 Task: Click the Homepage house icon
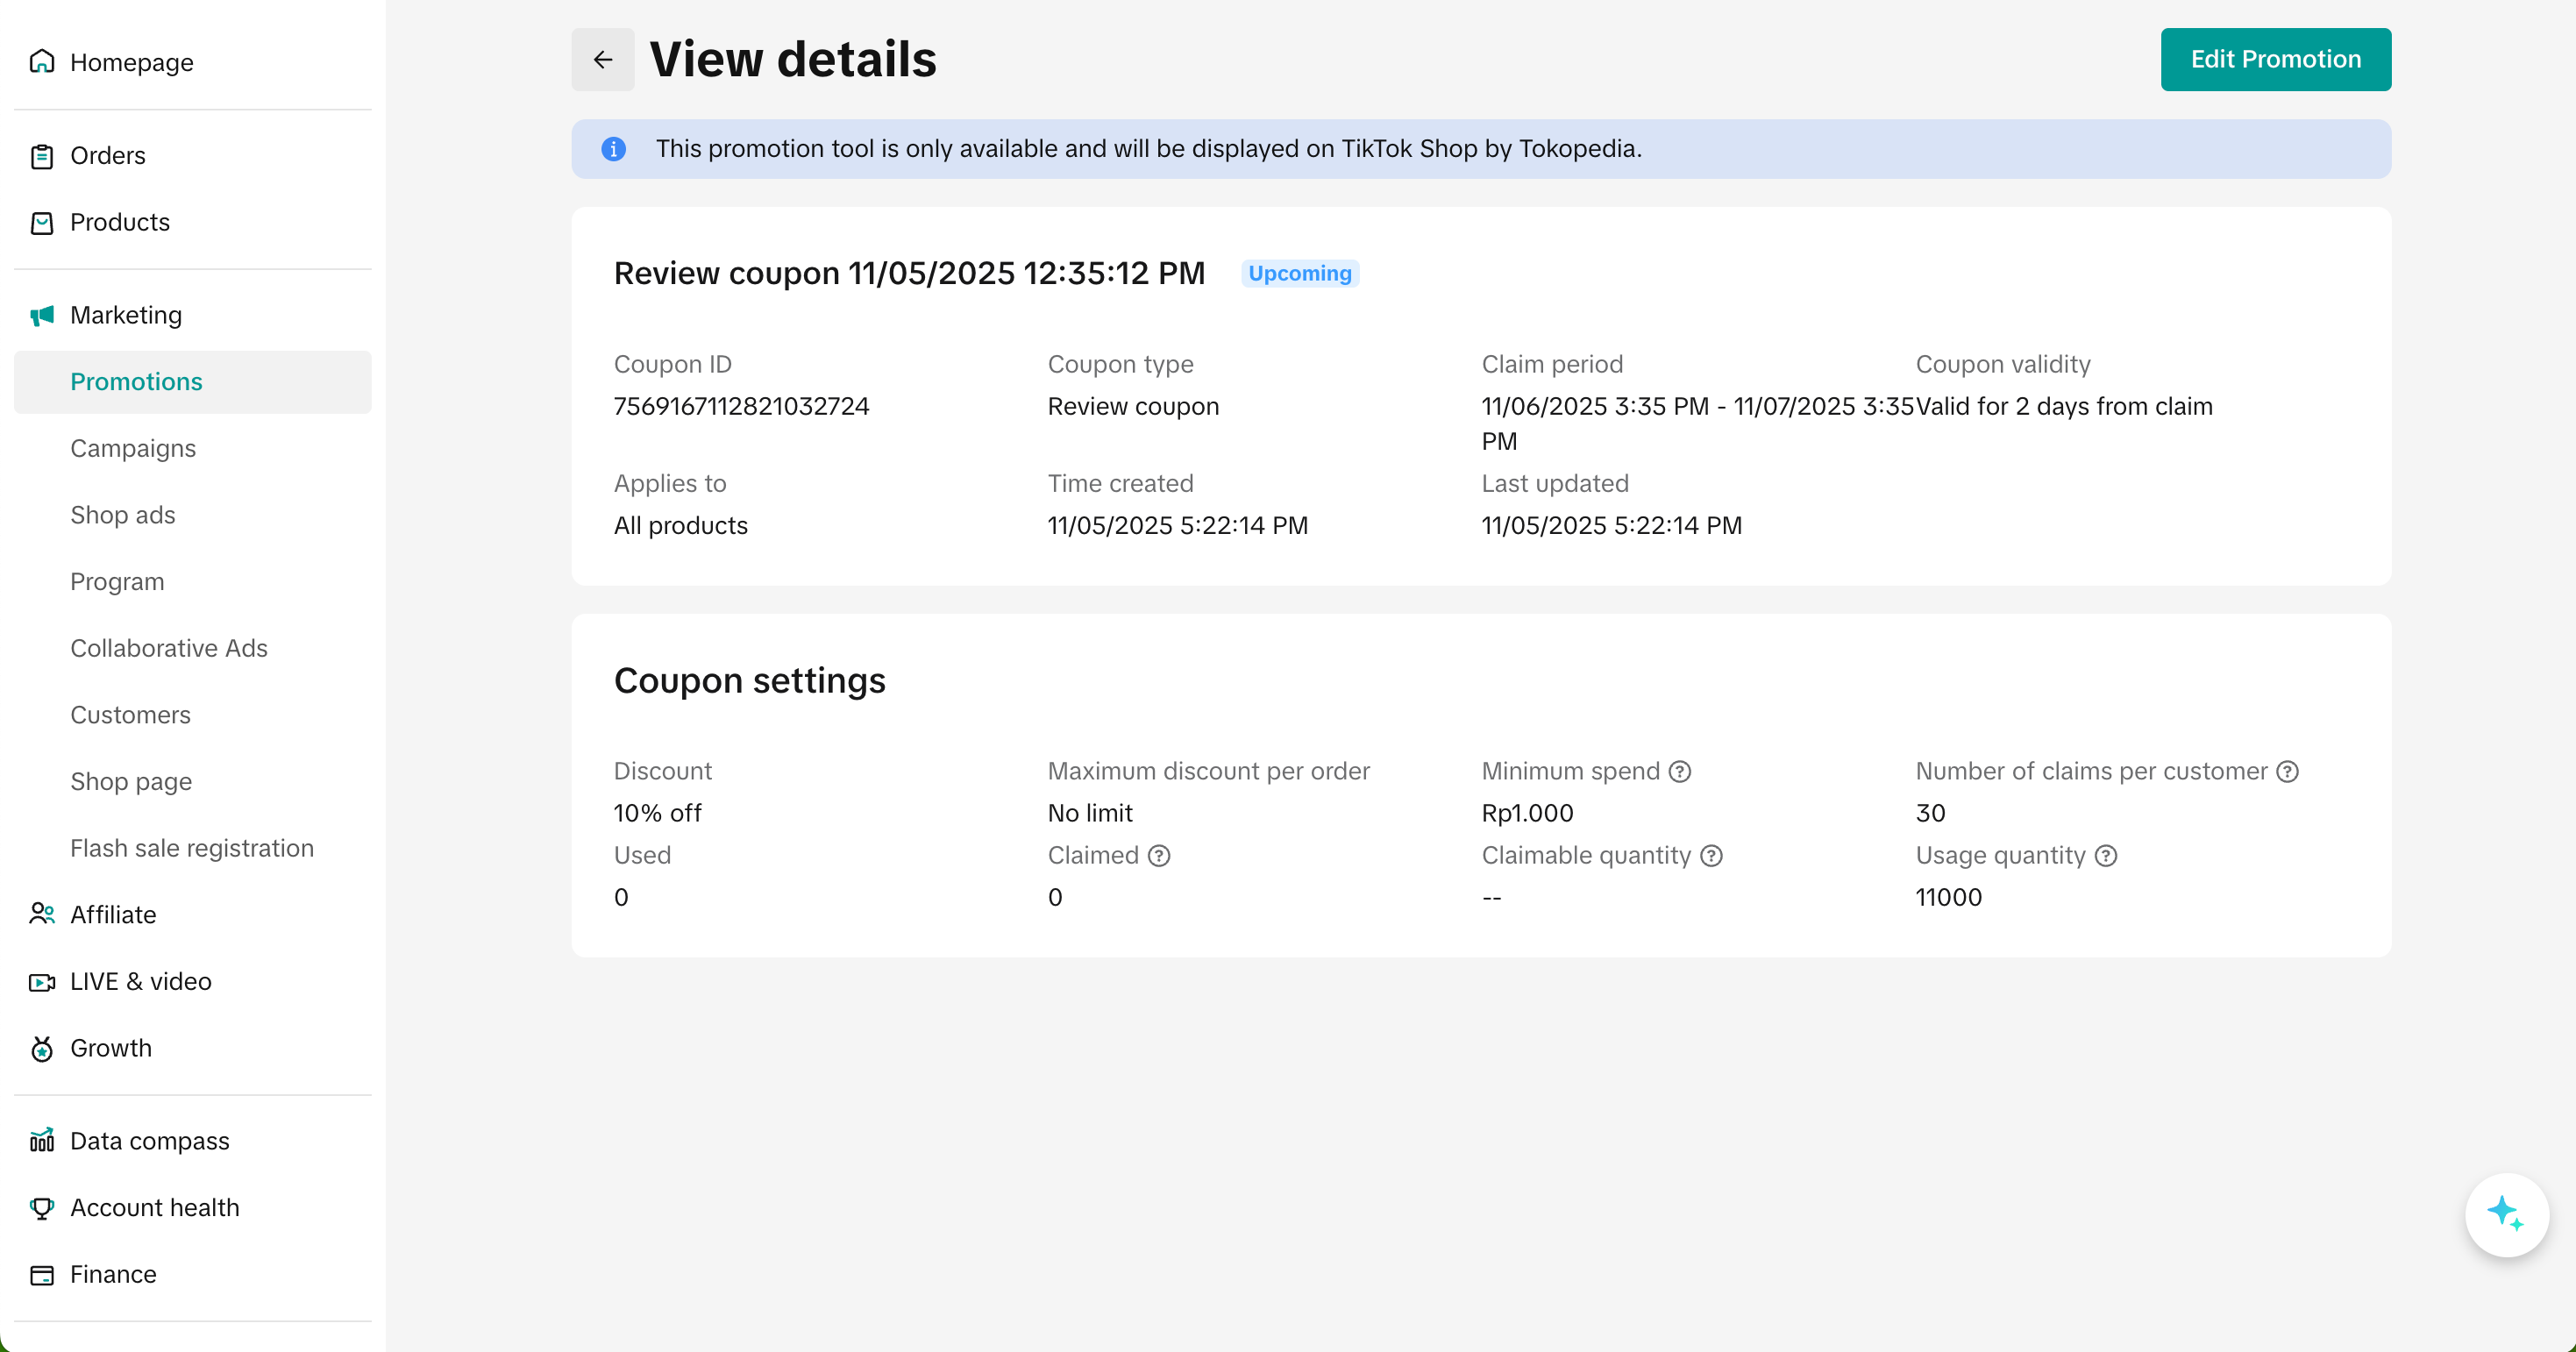(x=41, y=62)
